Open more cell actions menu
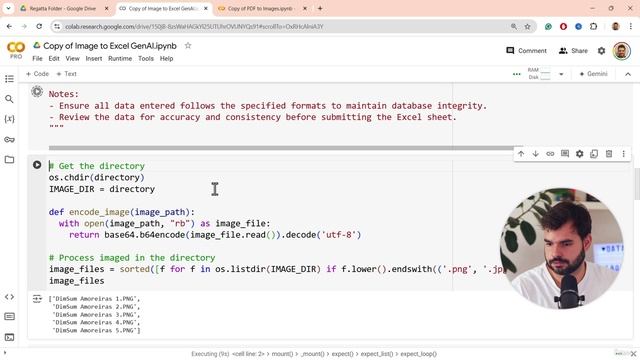 click(623, 154)
